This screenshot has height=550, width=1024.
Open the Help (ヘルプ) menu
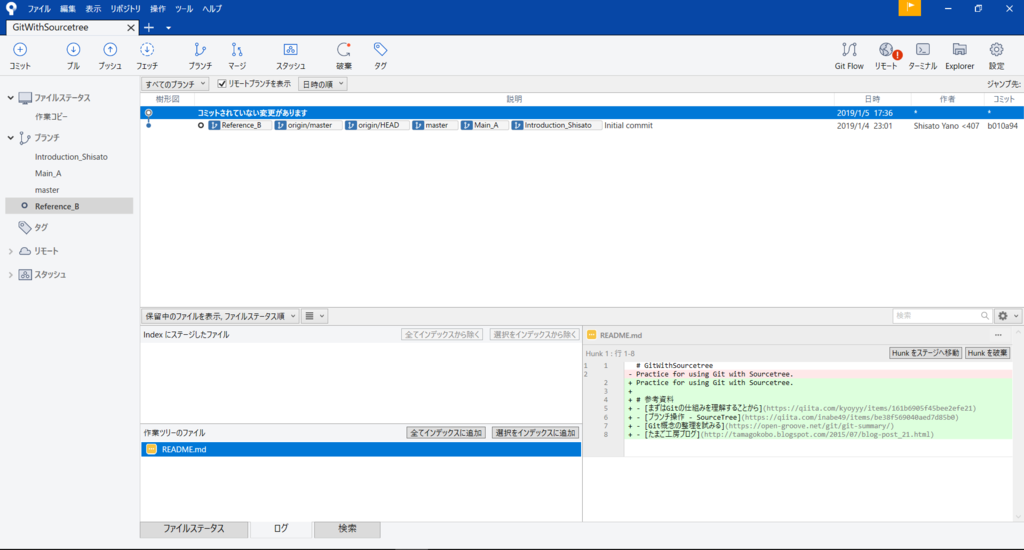(x=212, y=9)
